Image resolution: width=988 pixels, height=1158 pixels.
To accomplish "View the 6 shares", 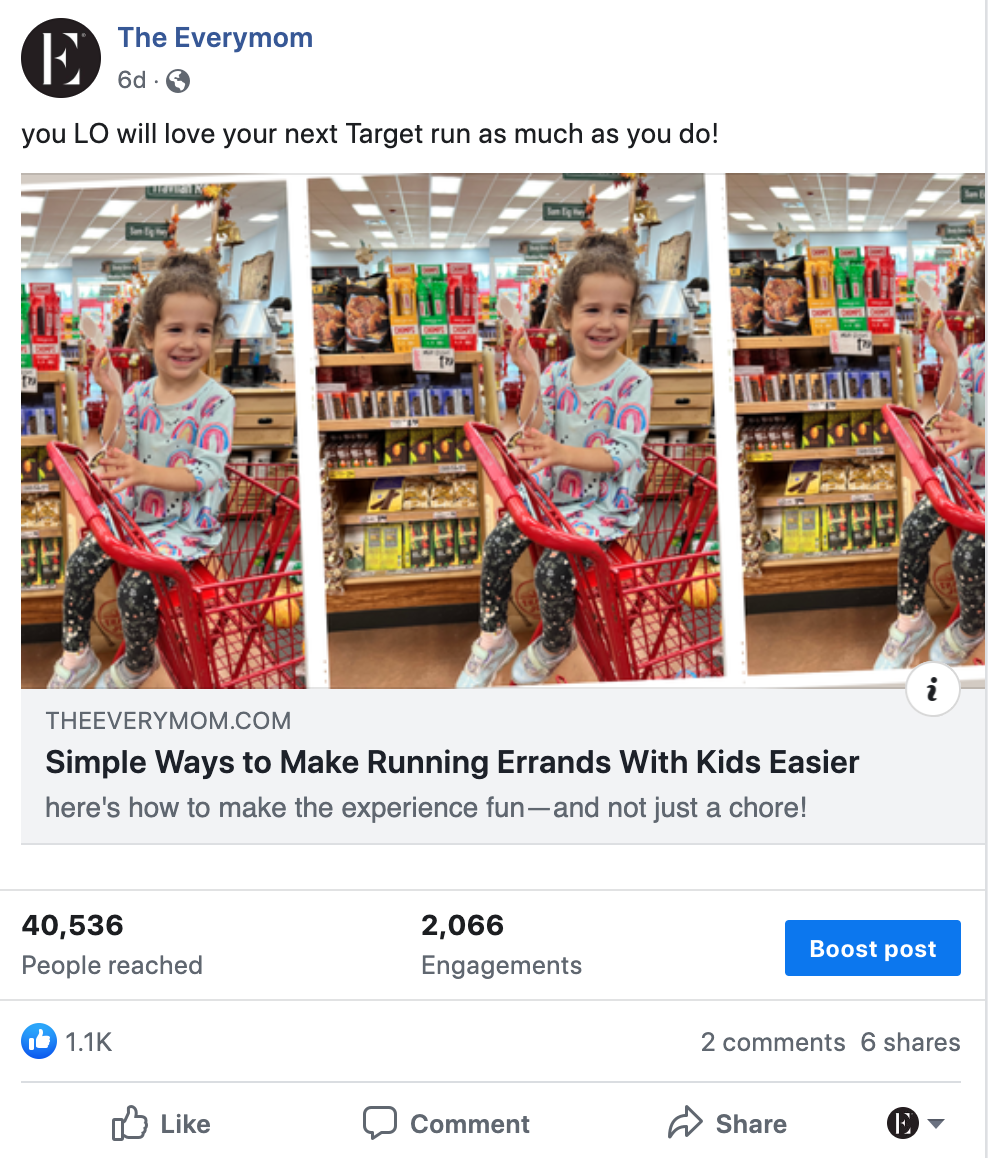I will point(910,1042).
